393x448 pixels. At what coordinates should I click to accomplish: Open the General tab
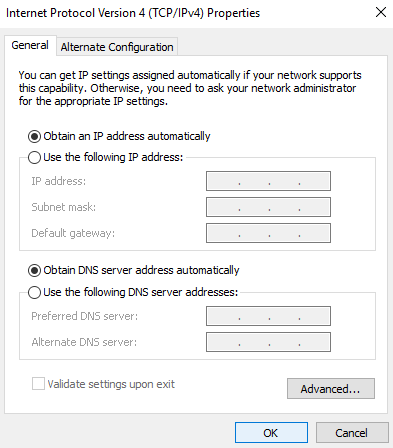[x=30, y=45]
